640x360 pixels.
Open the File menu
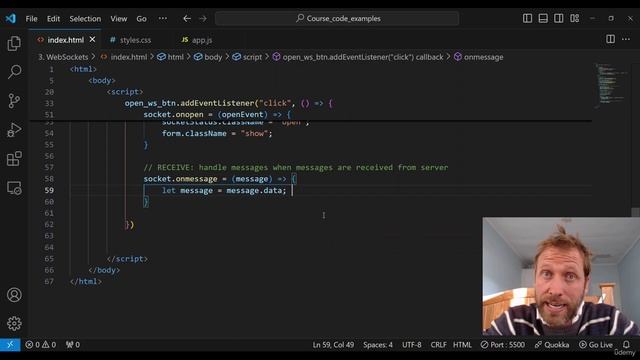[x=31, y=19]
